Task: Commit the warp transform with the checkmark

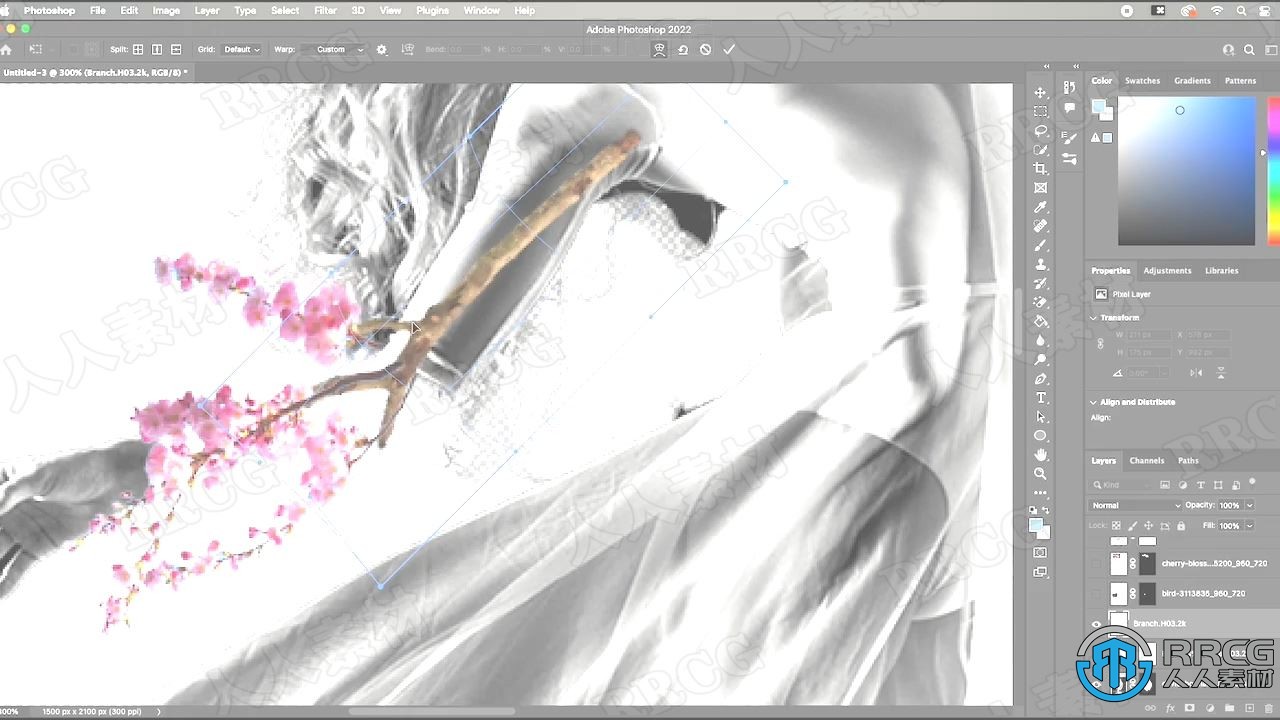Action: pos(729,49)
